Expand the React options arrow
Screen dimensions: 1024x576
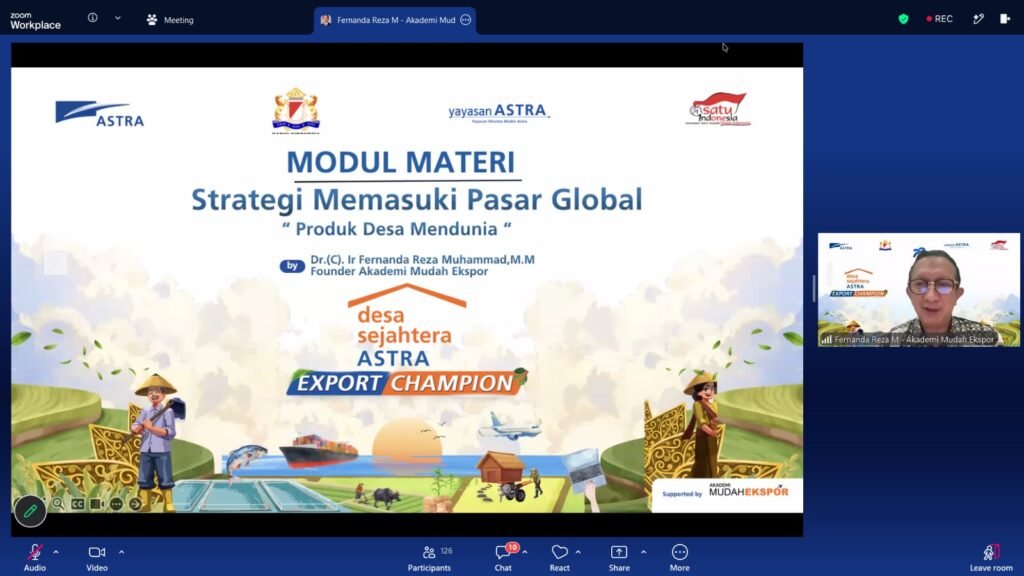[578, 552]
